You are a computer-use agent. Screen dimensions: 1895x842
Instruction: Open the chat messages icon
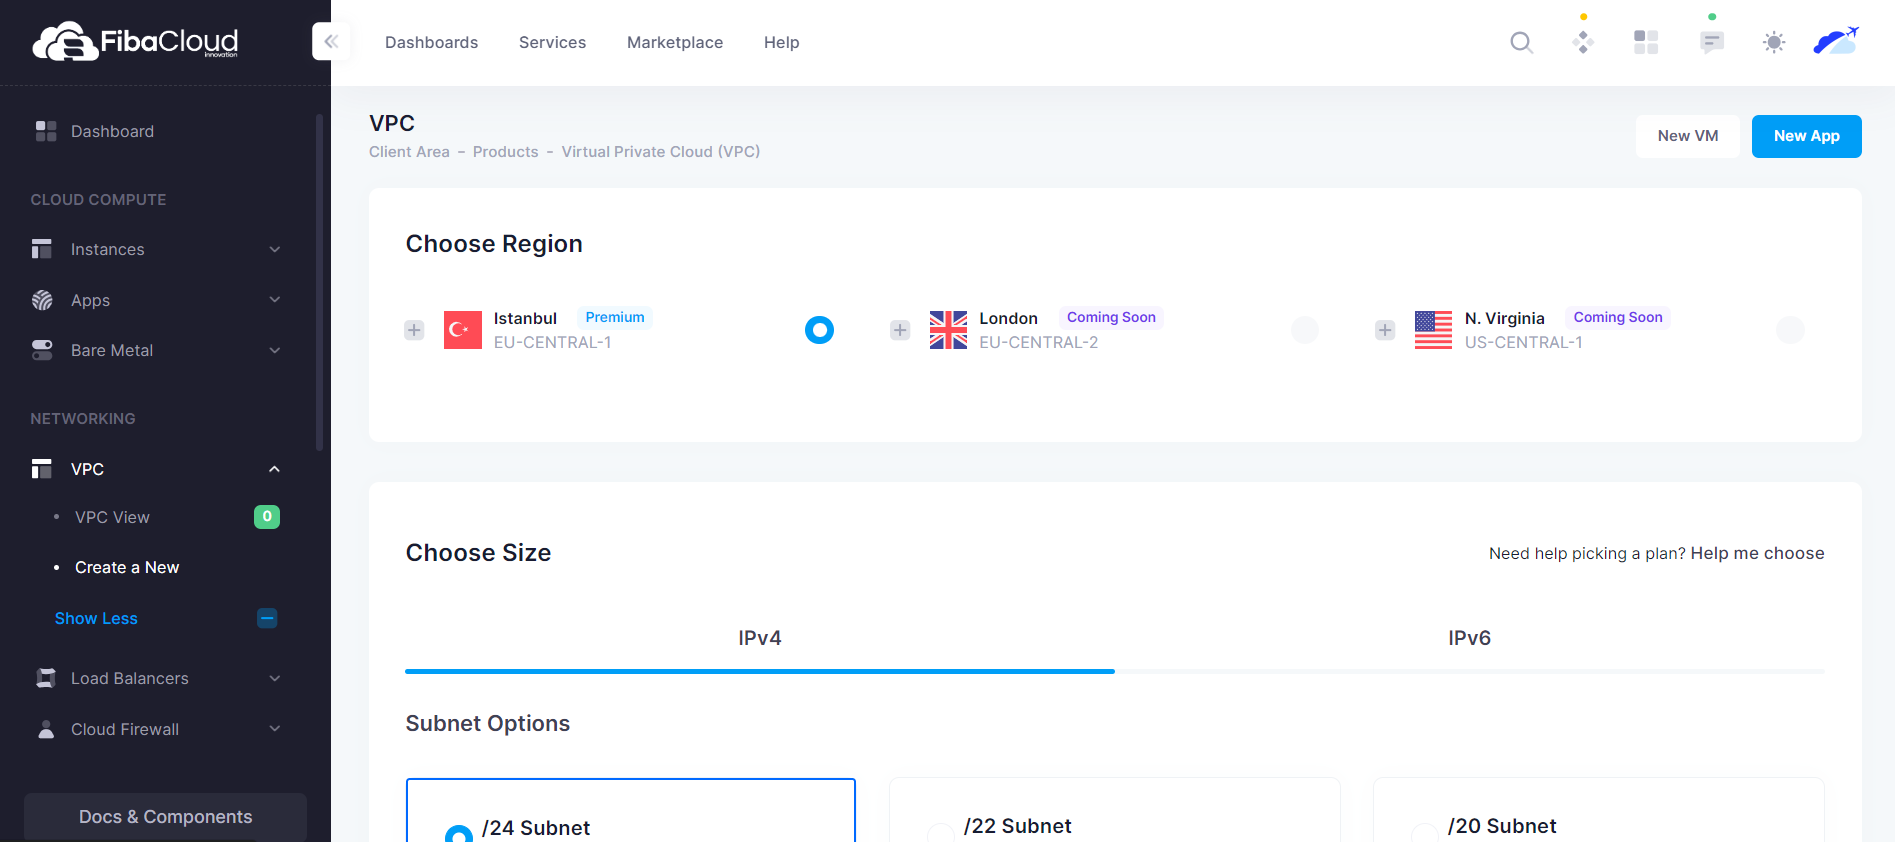(1712, 42)
